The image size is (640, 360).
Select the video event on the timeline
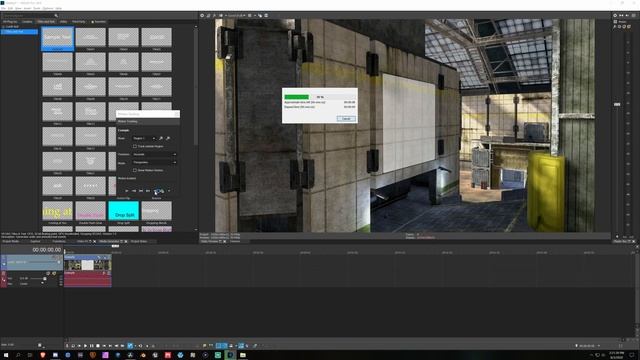(x=88, y=263)
